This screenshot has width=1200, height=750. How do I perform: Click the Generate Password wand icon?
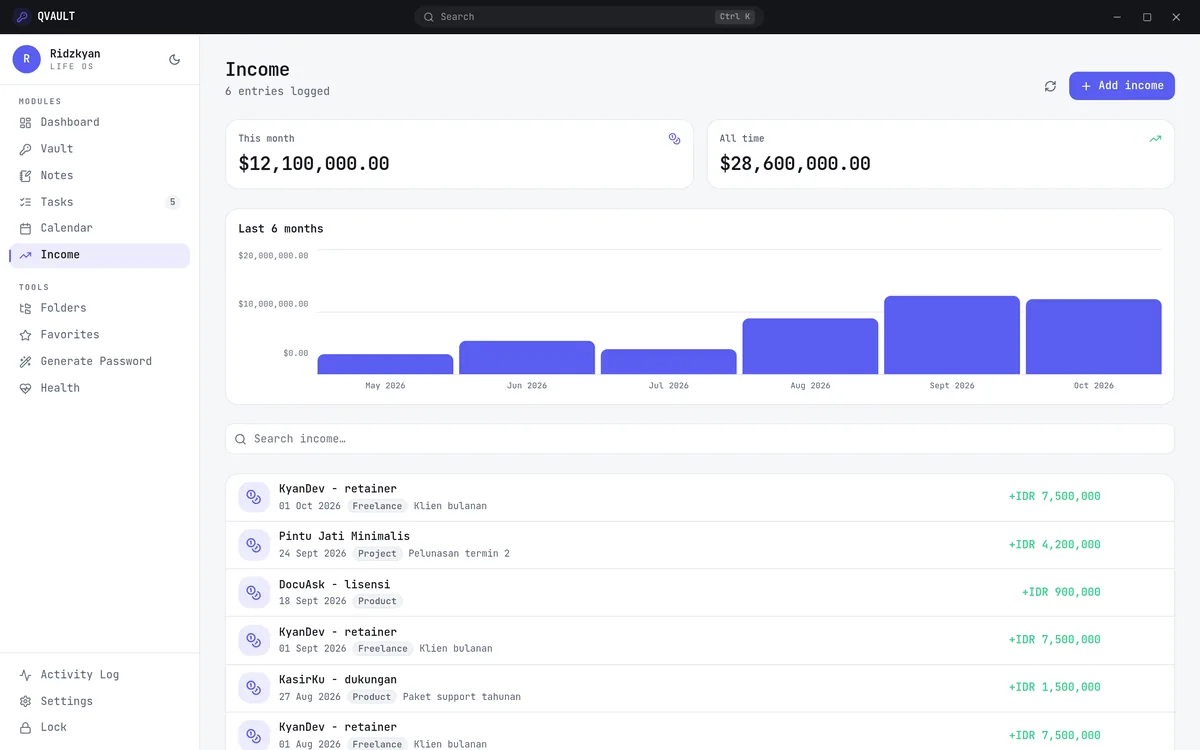pos(26,361)
